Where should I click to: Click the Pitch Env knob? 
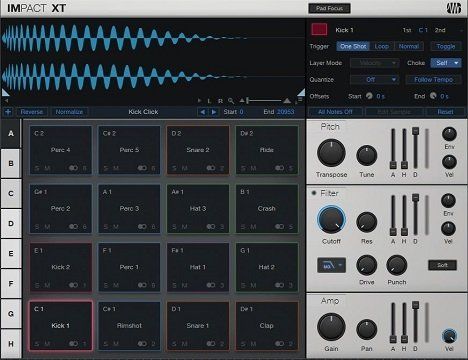pyautogui.click(x=449, y=134)
